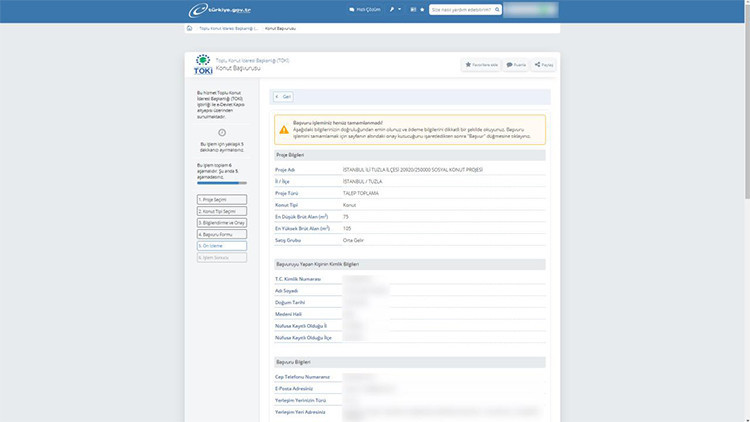Open step 3. Bilgilendirme ve Onay

[x=221, y=222]
